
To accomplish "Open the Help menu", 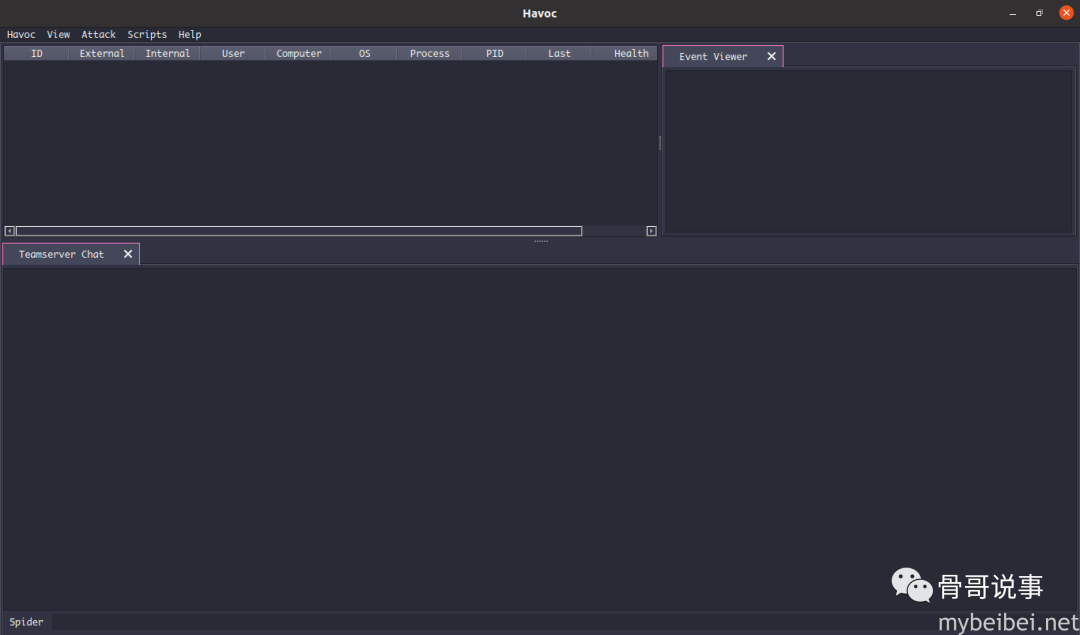I will click(189, 34).
